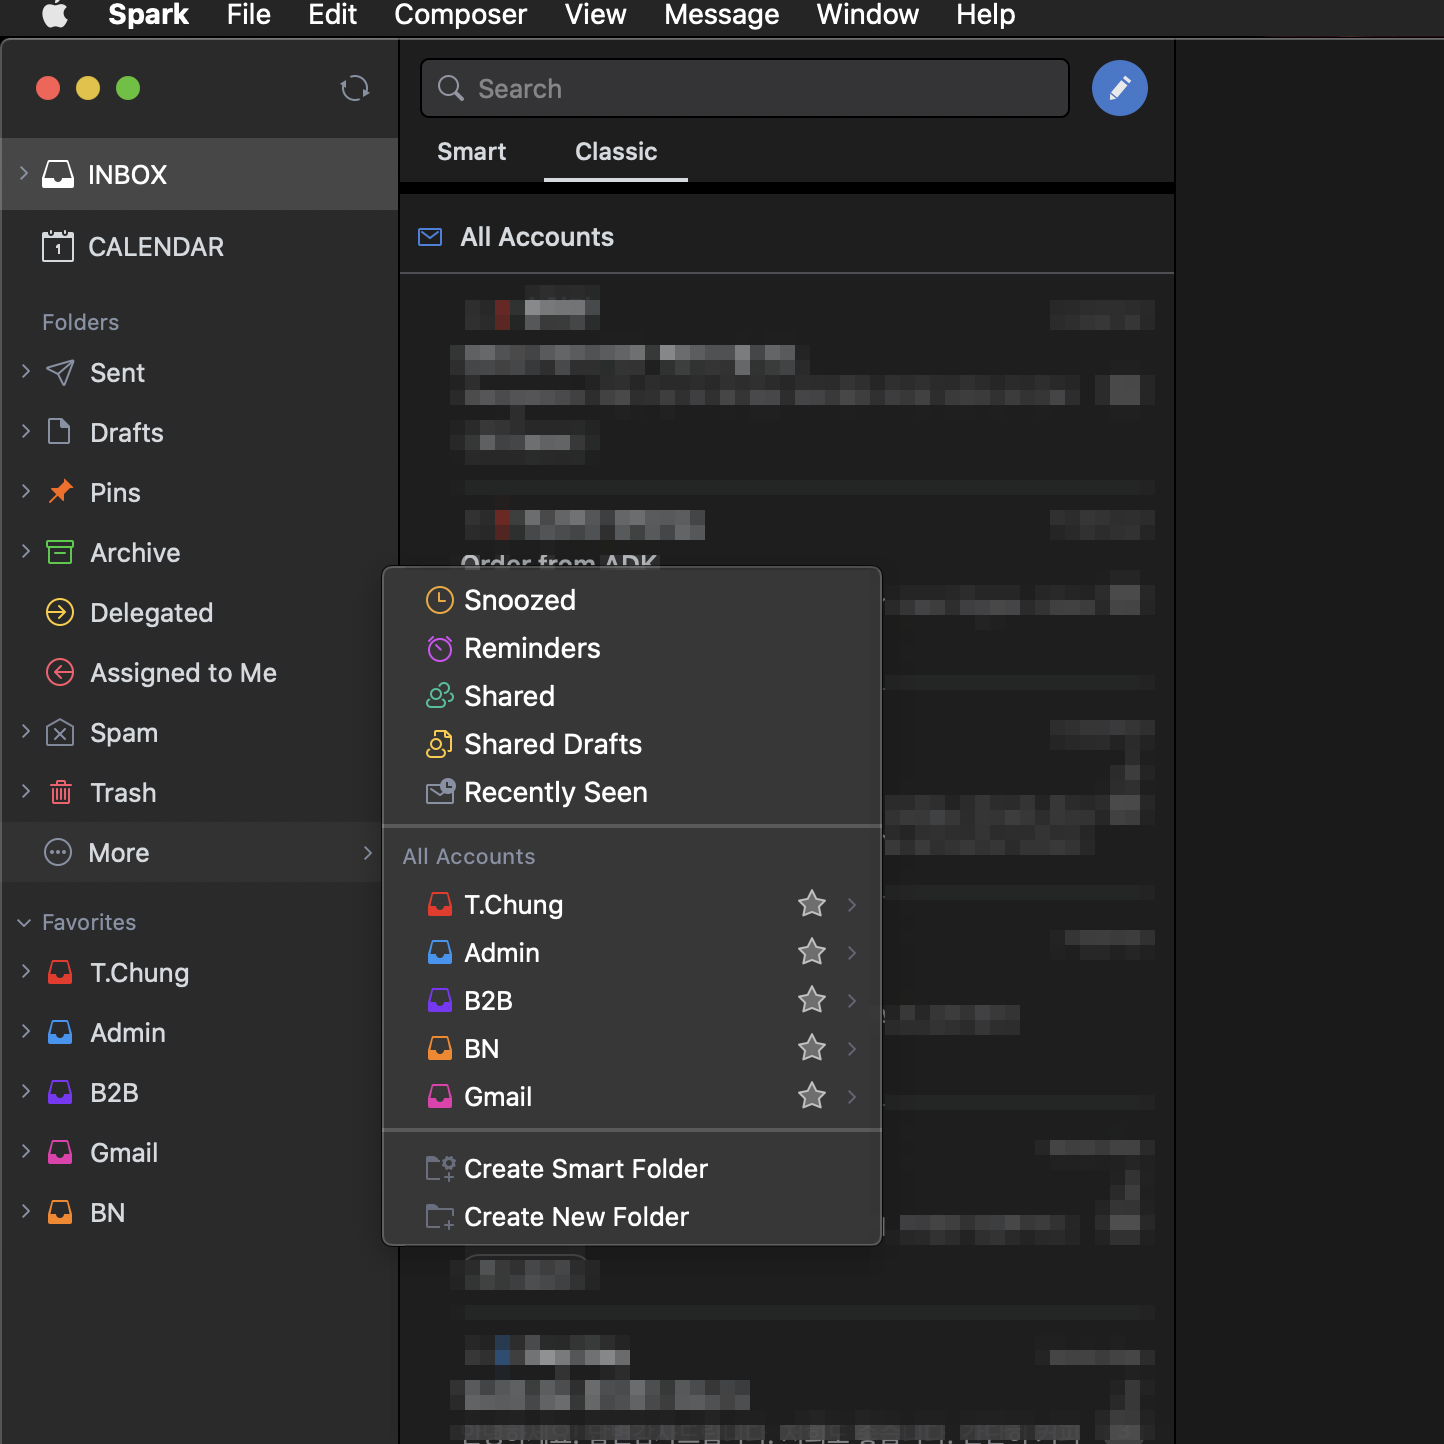Open the Help menu
Viewport: 1444px width, 1444px height.
point(985,14)
